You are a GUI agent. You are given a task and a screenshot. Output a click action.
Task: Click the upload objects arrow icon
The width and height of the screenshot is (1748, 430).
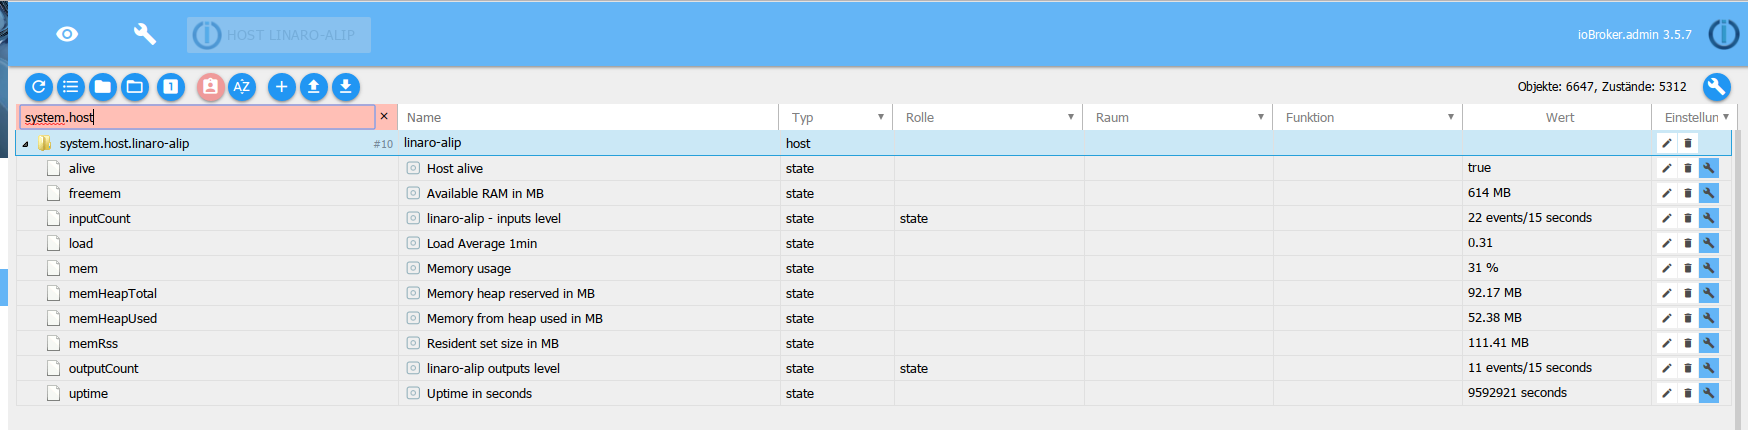pos(314,87)
